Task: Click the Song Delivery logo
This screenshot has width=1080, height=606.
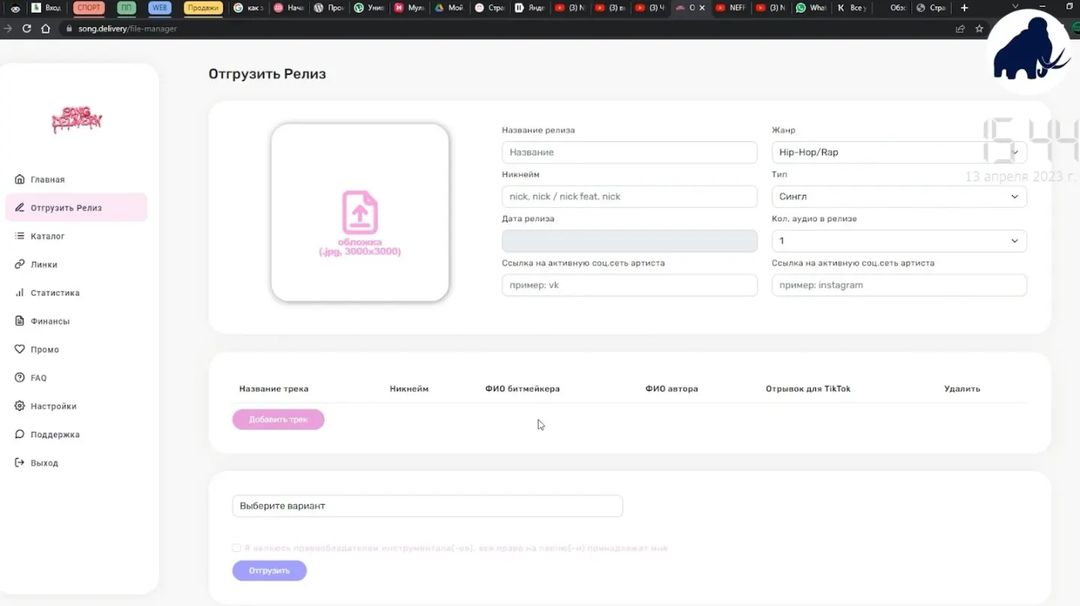Action: 76,120
